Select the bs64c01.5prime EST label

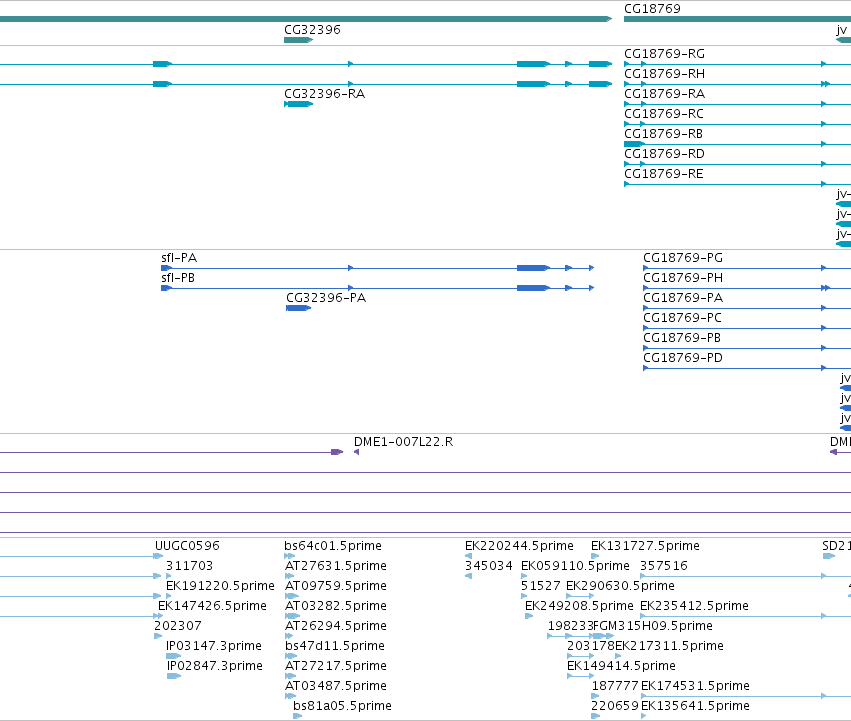pos(333,546)
